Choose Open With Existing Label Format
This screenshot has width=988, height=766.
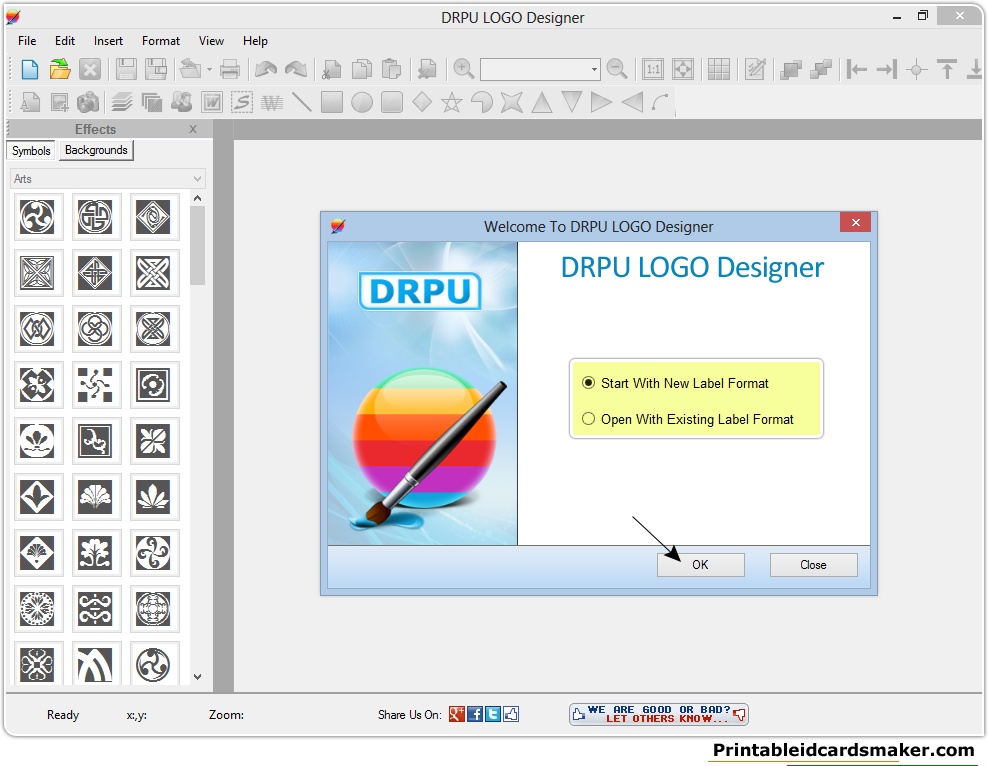coord(687,419)
